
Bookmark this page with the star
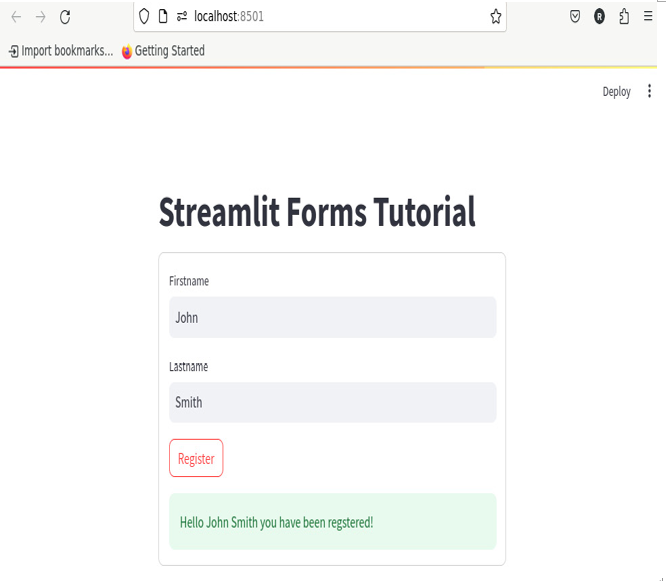coord(496,17)
